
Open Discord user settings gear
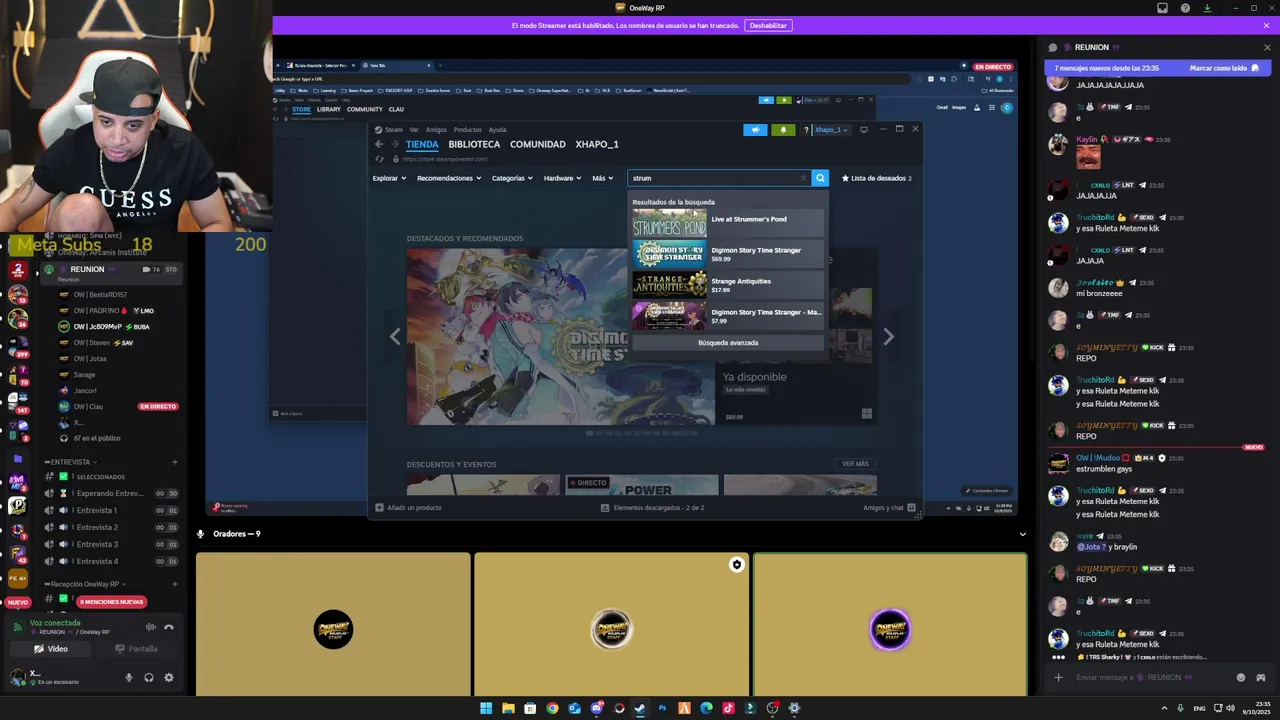pos(169,677)
